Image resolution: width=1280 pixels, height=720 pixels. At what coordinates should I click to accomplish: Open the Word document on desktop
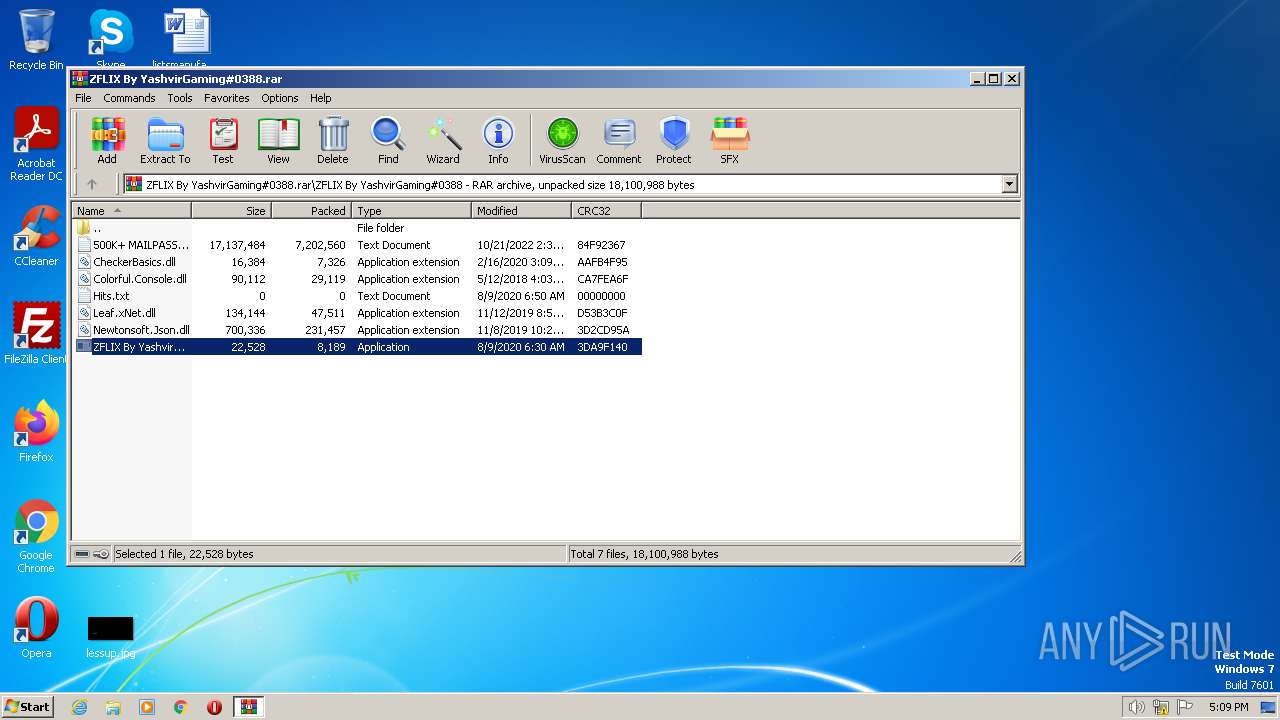(186, 38)
